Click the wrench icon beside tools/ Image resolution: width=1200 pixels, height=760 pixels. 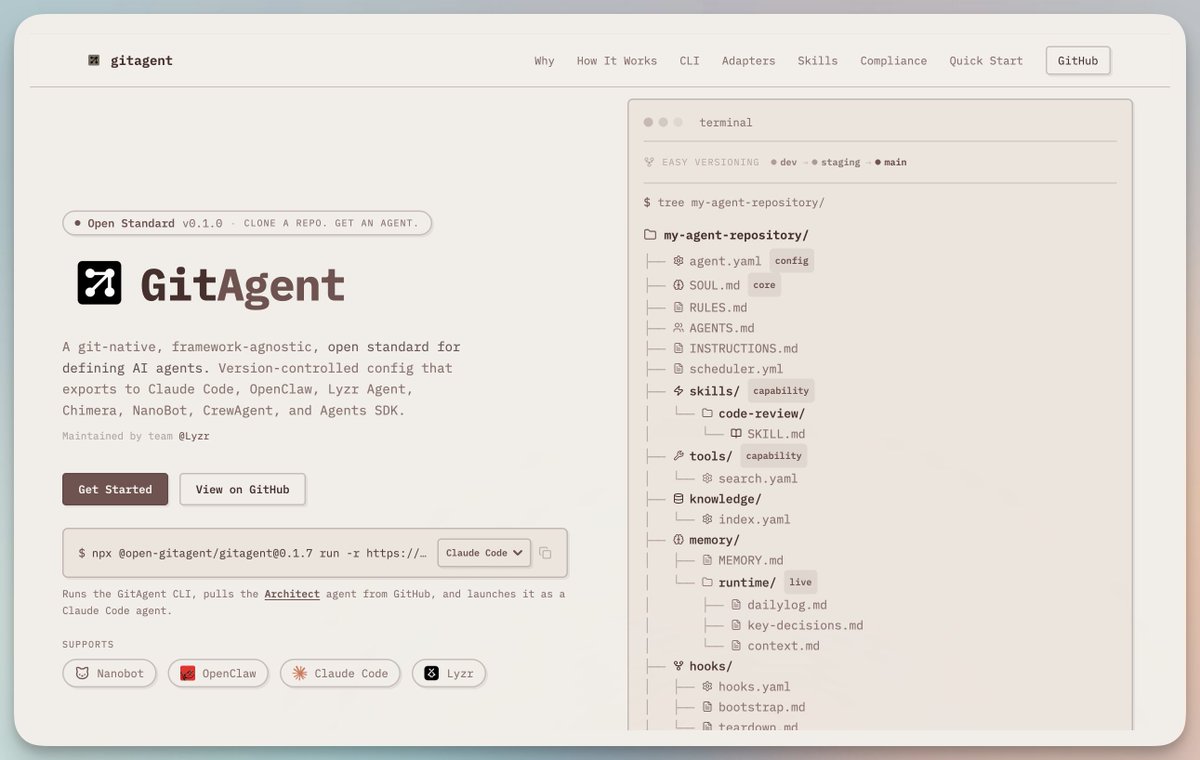point(678,456)
